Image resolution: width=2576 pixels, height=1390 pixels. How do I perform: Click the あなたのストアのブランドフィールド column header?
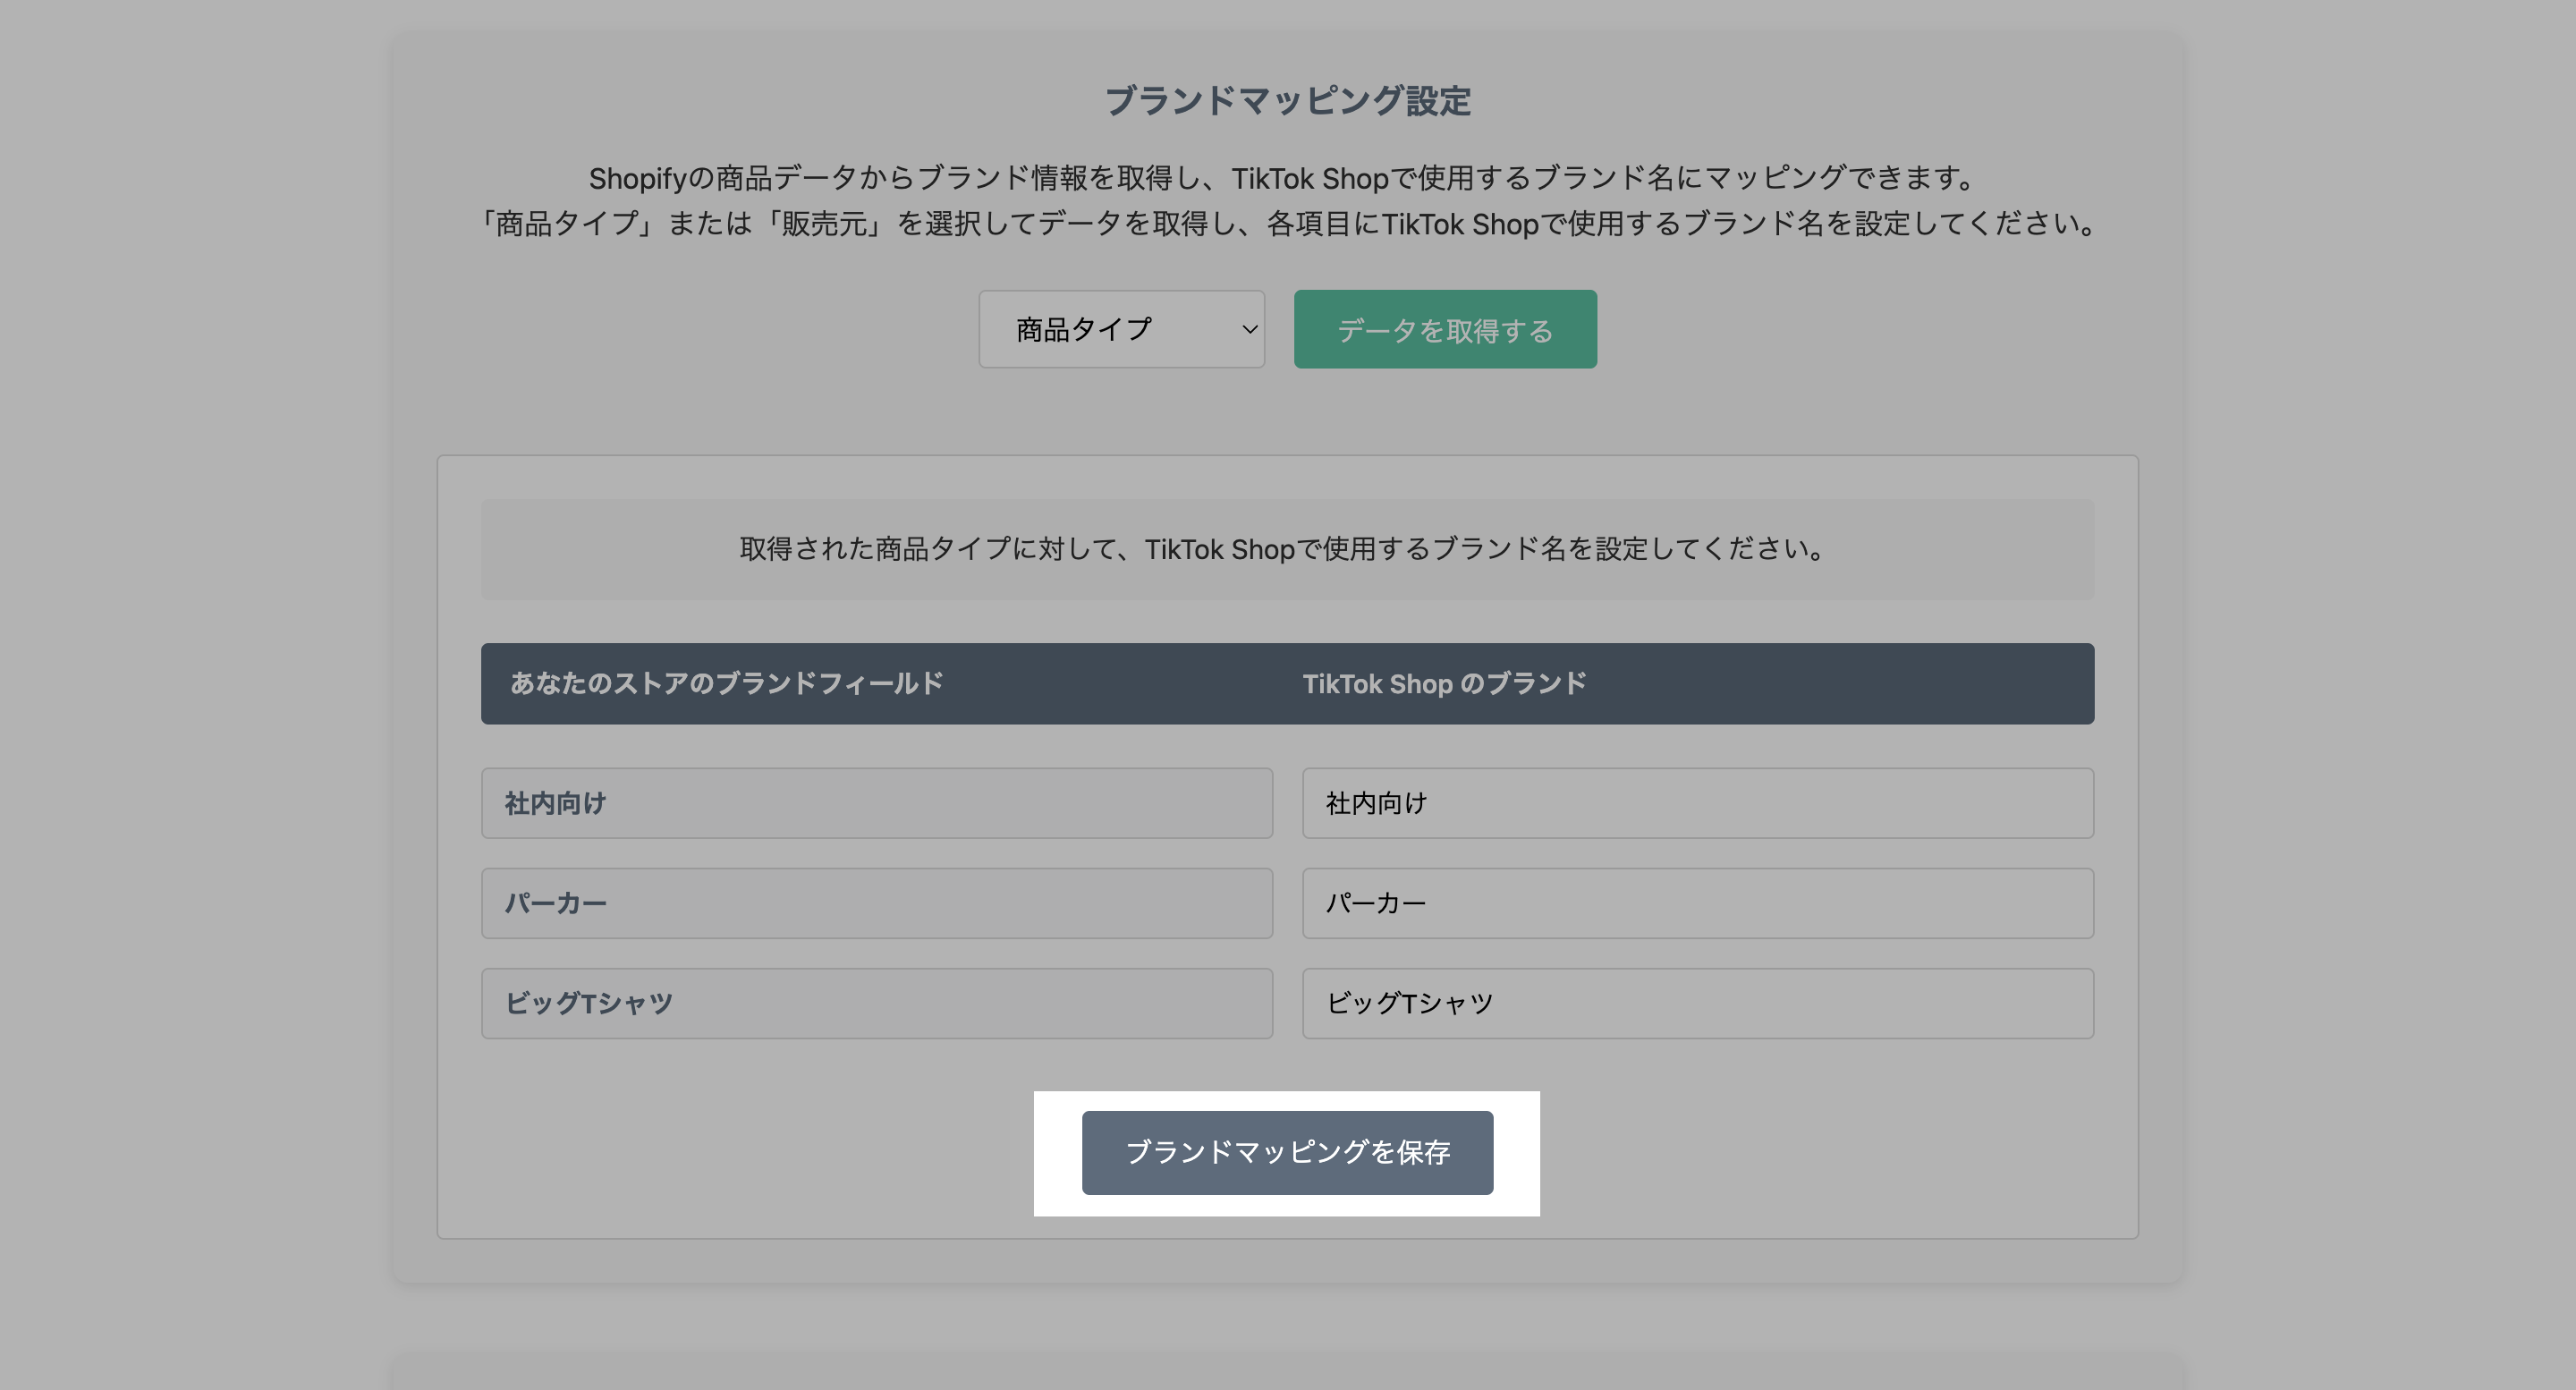click(x=726, y=684)
